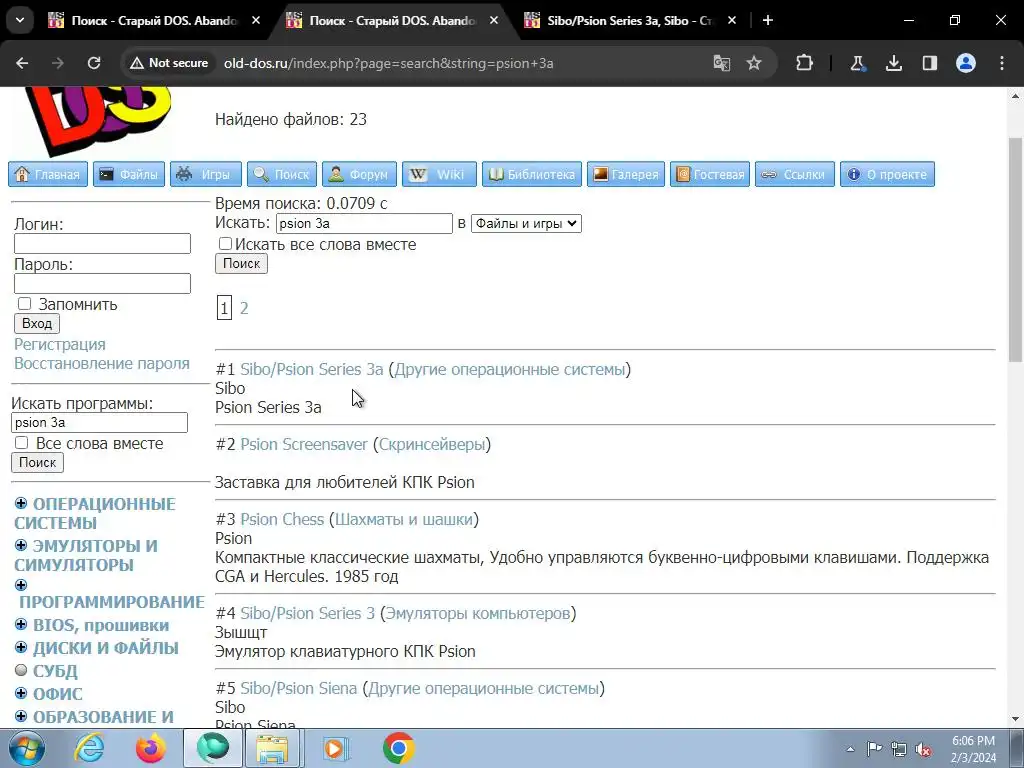Viewport: 1024px width, 768px height.
Task: Expand the BIOS, прошивки category
Action: [21, 625]
